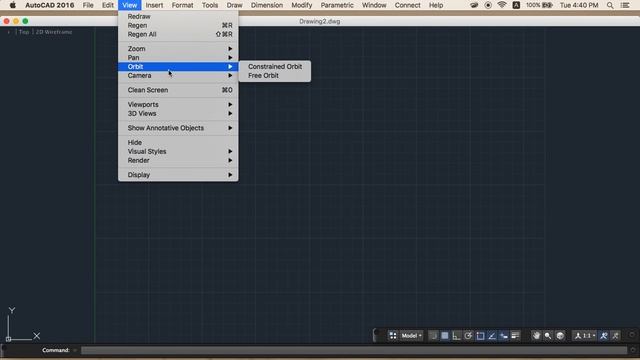Viewport: 640px width, 360px height.
Task: Click the UCS origin icon
Action: [8, 339]
